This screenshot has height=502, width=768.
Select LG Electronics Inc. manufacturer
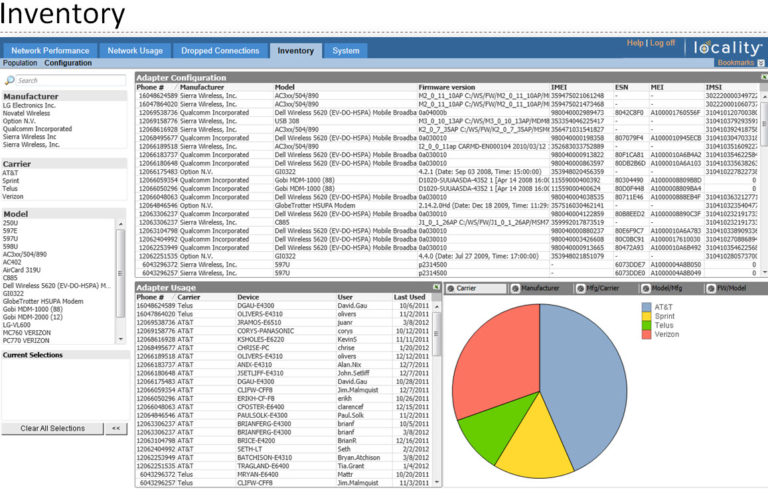pyautogui.click(x=29, y=105)
